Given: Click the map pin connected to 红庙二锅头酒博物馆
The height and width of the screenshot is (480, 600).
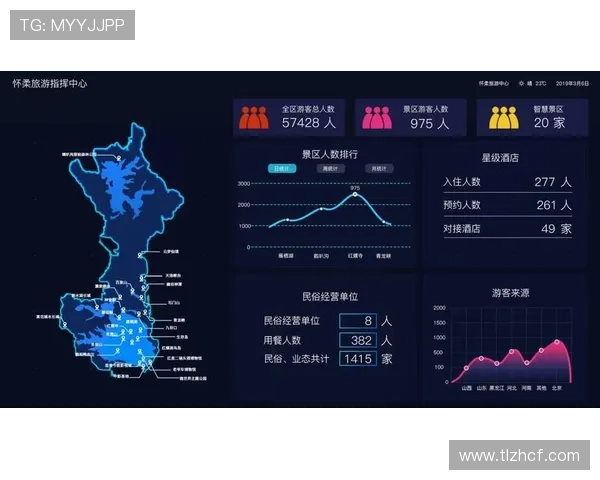Looking at the screenshot, I should (143, 358).
